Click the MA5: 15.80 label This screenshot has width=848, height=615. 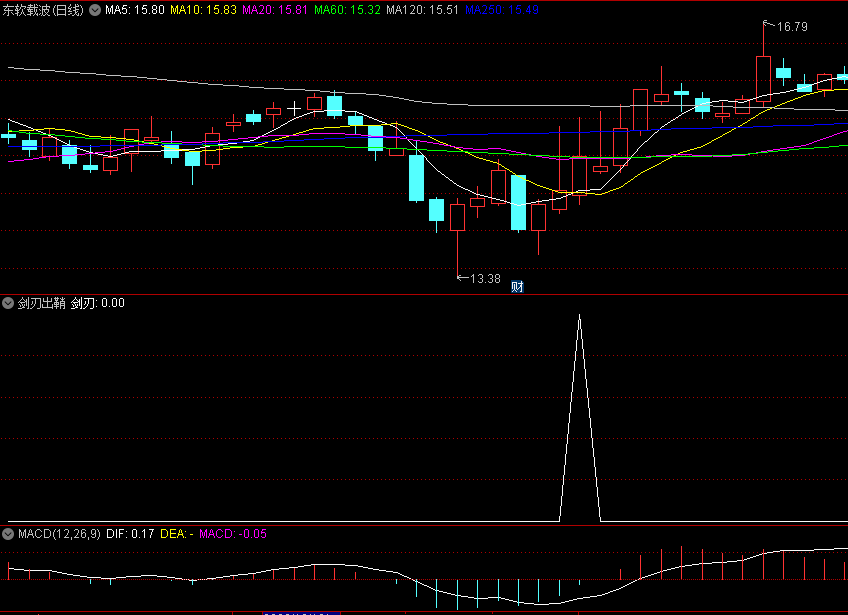(x=135, y=10)
